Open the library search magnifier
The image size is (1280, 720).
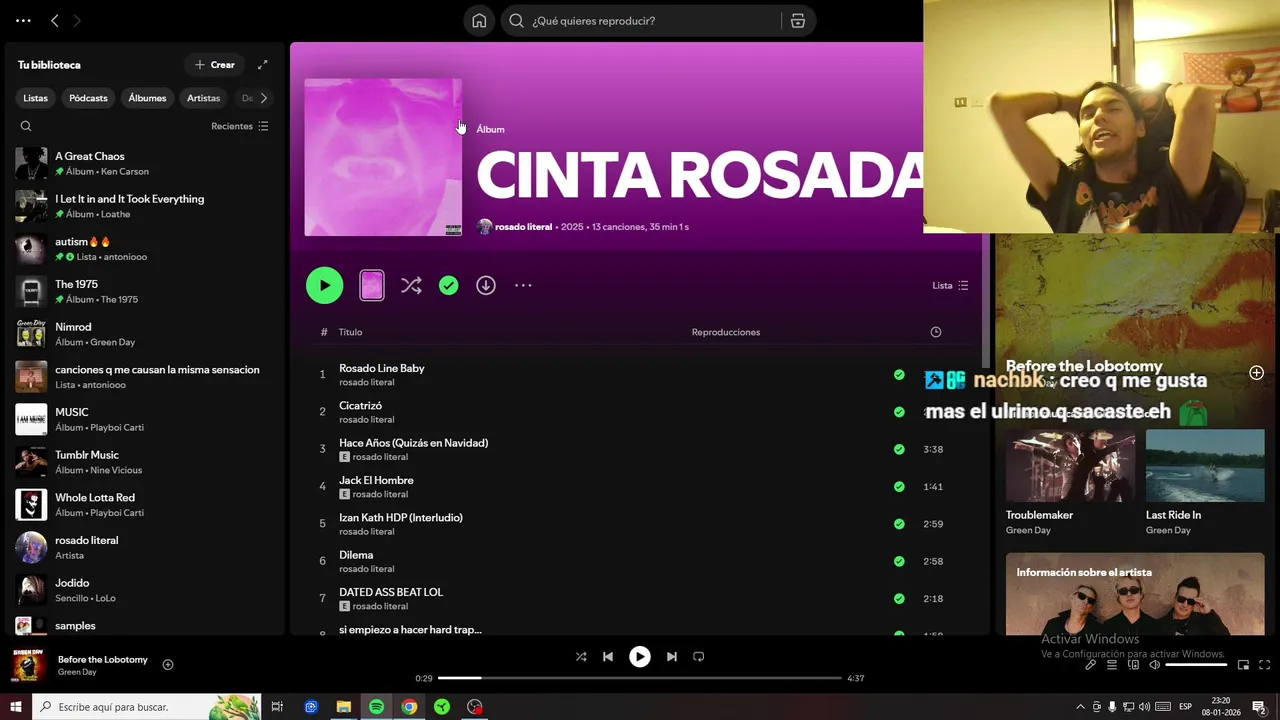[26, 126]
